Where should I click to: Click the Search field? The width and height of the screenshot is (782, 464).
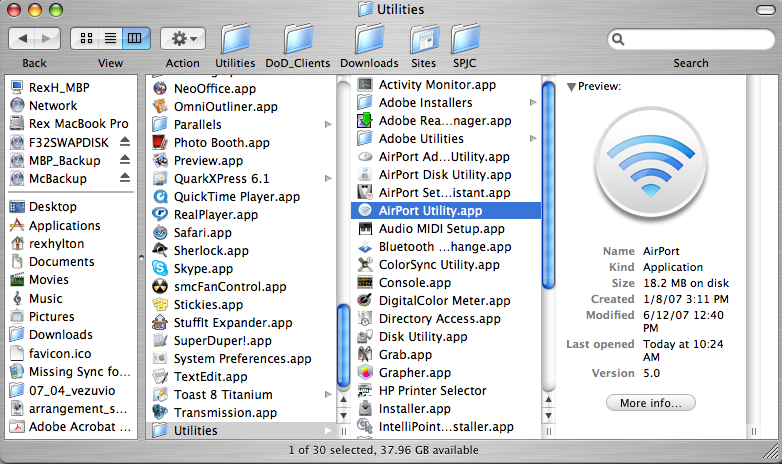691,39
